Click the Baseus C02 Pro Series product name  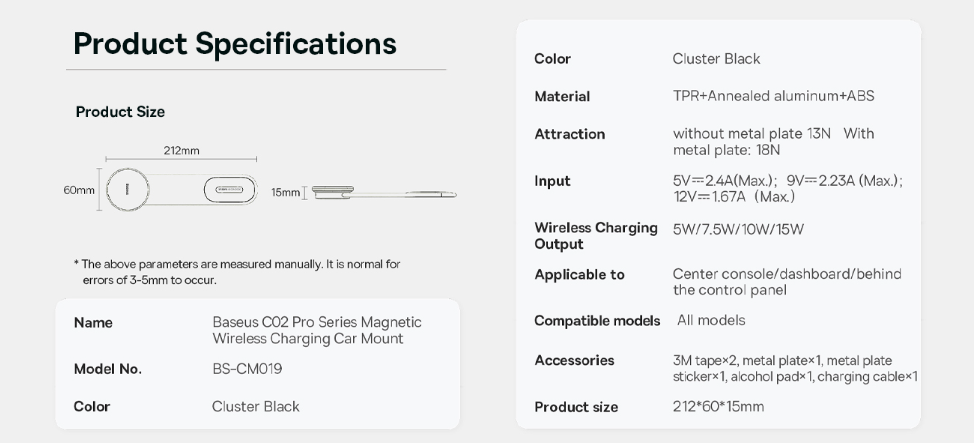tap(317, 330)
